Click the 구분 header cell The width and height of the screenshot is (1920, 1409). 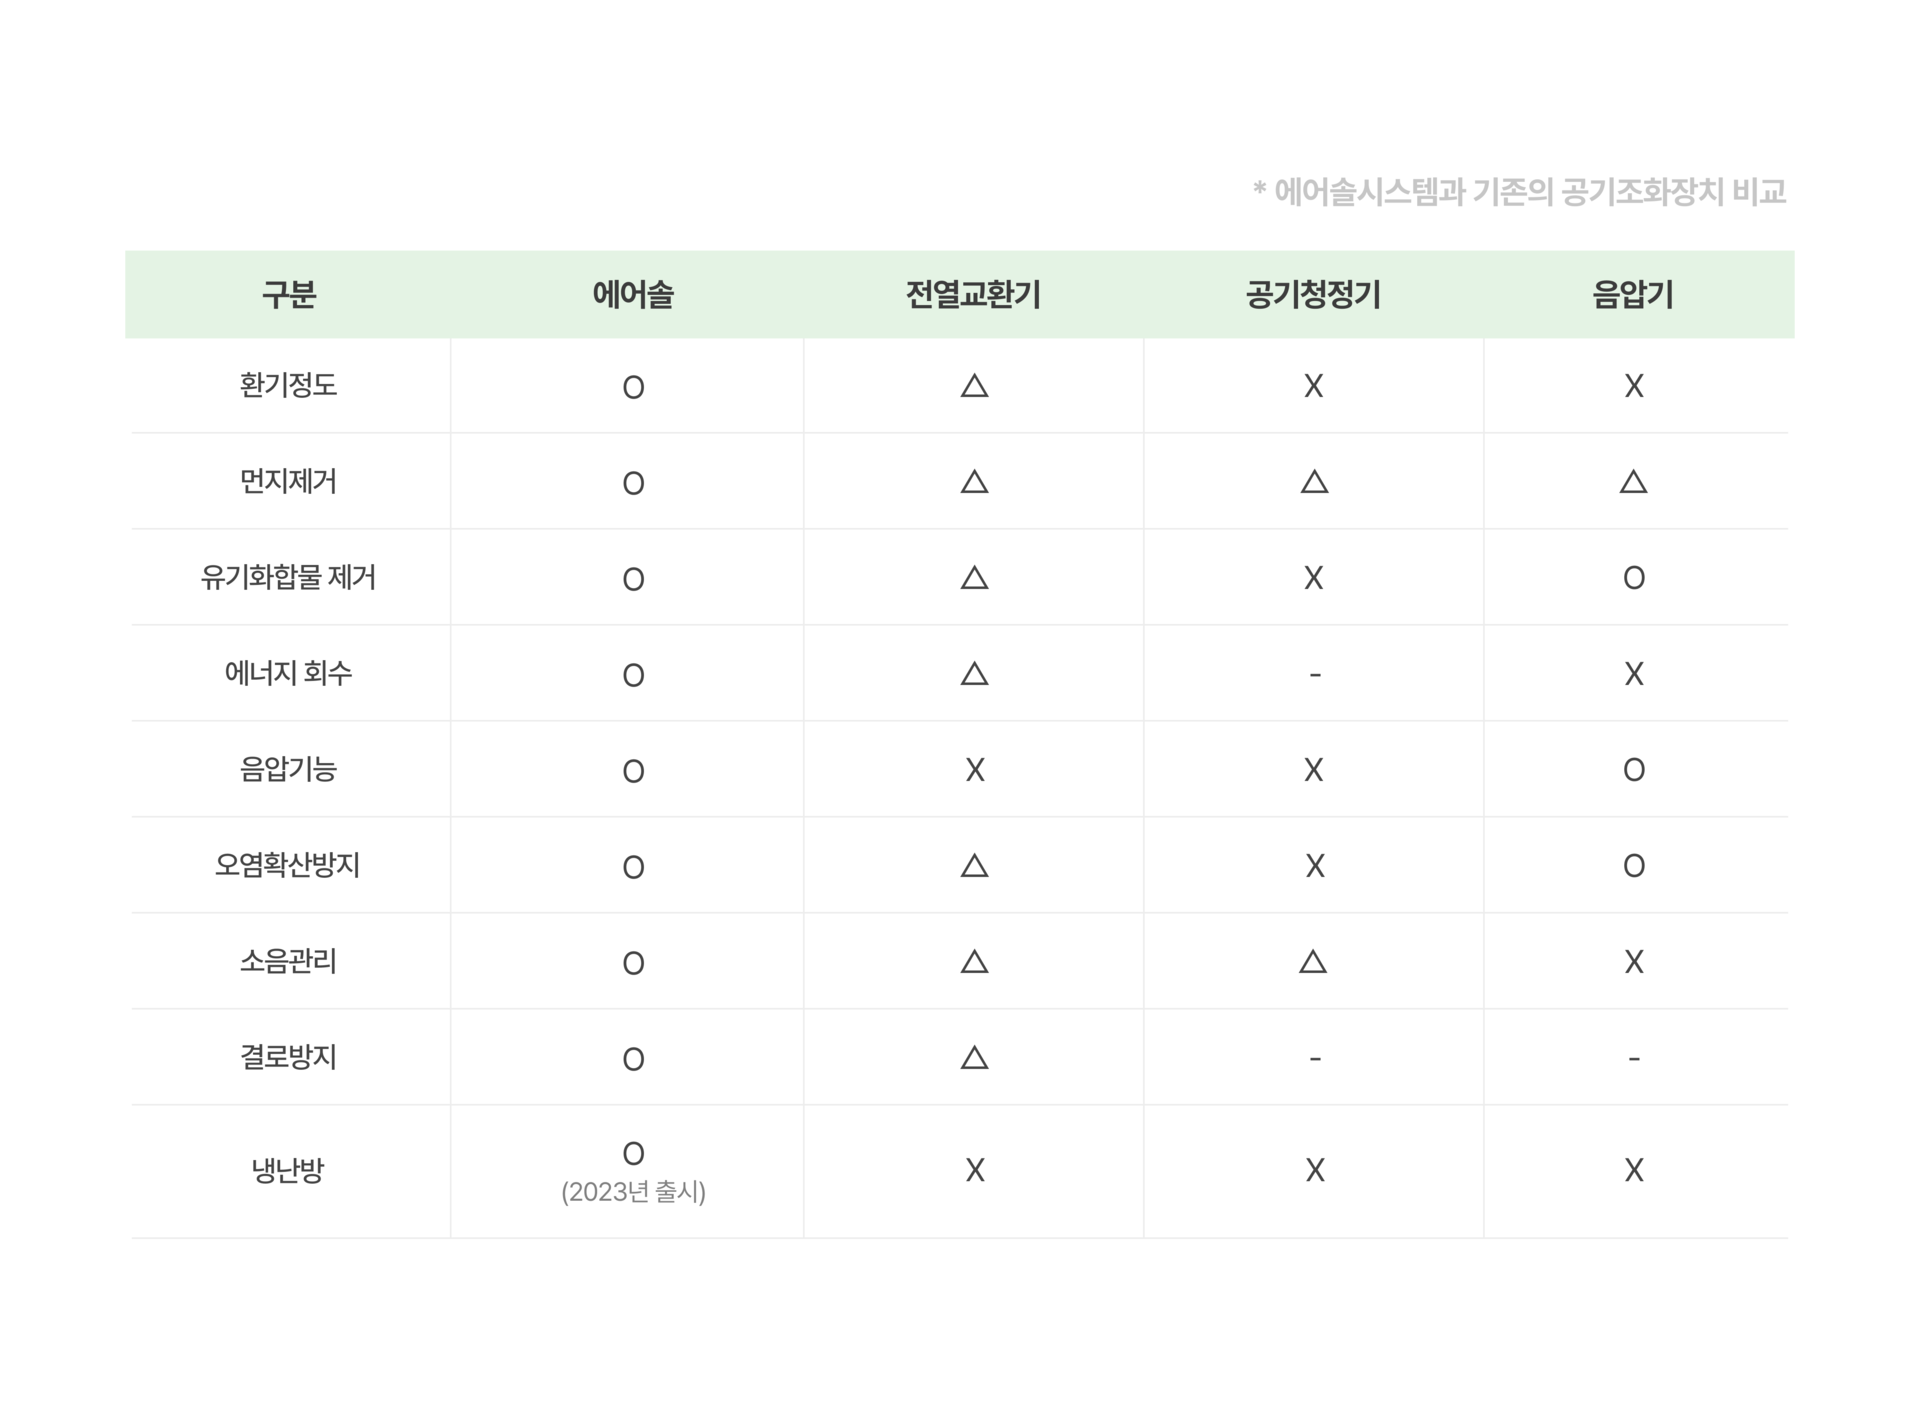[288, 294]
